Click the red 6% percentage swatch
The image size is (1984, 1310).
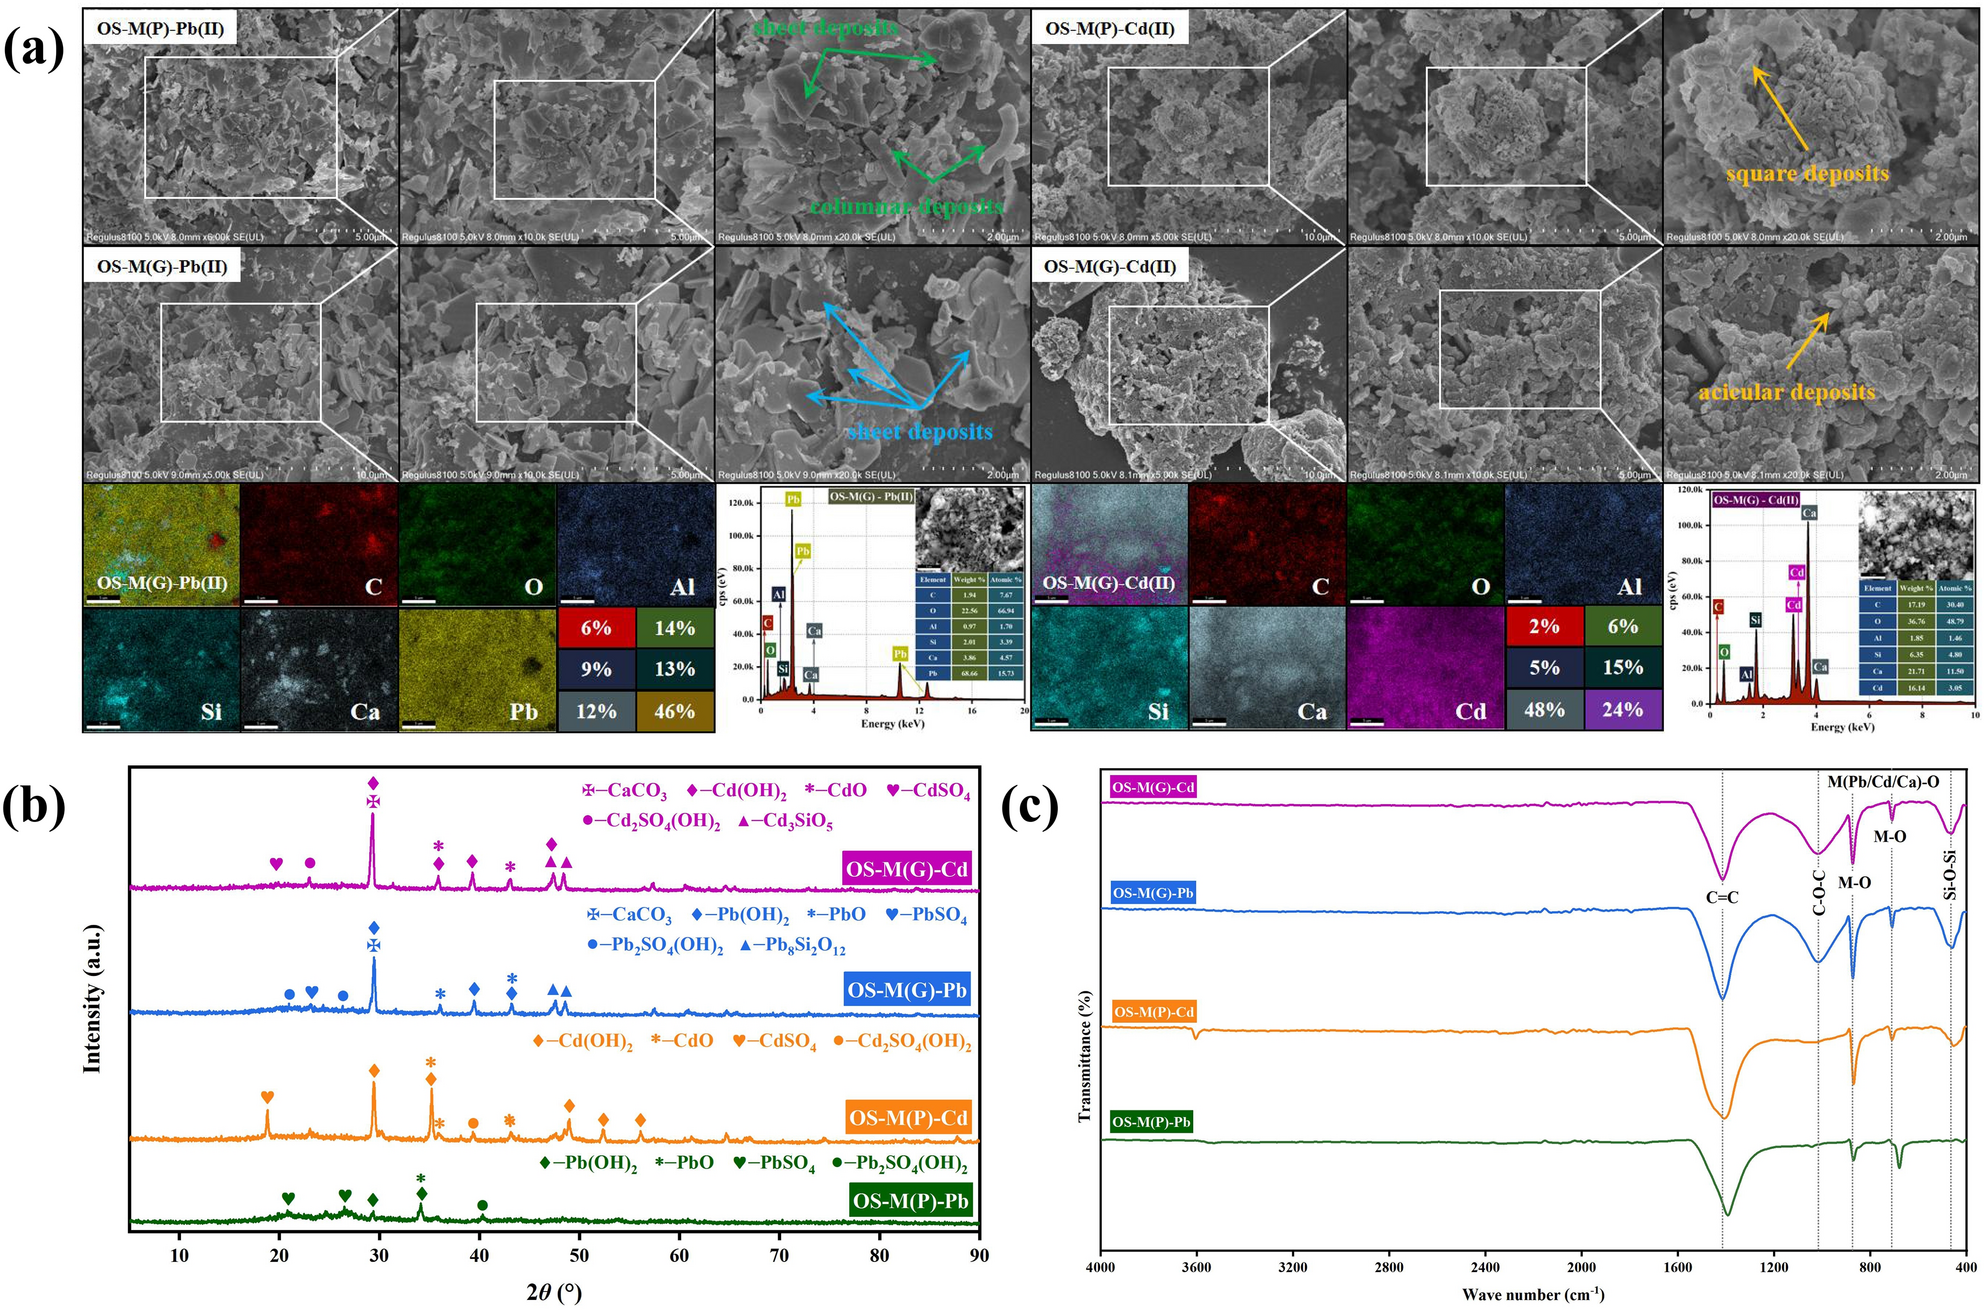[596, 628]
